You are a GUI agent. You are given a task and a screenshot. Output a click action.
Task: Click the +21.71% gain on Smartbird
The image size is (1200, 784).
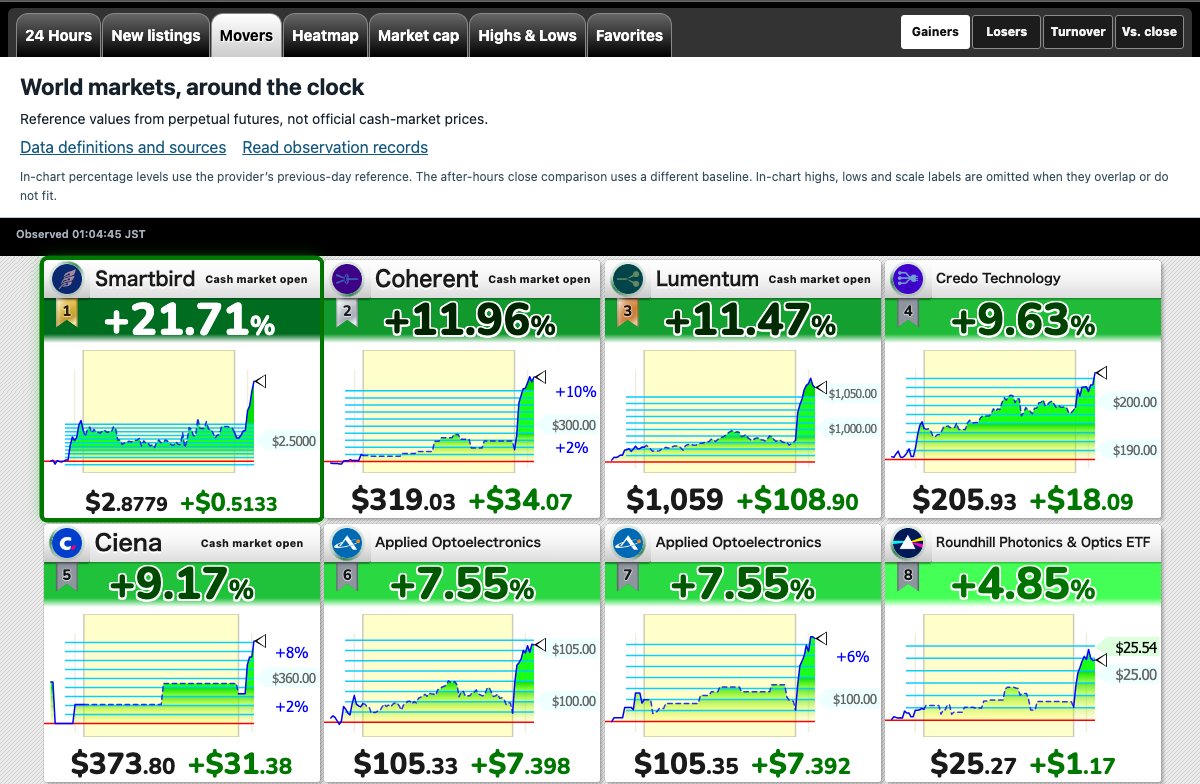point(189,321)
